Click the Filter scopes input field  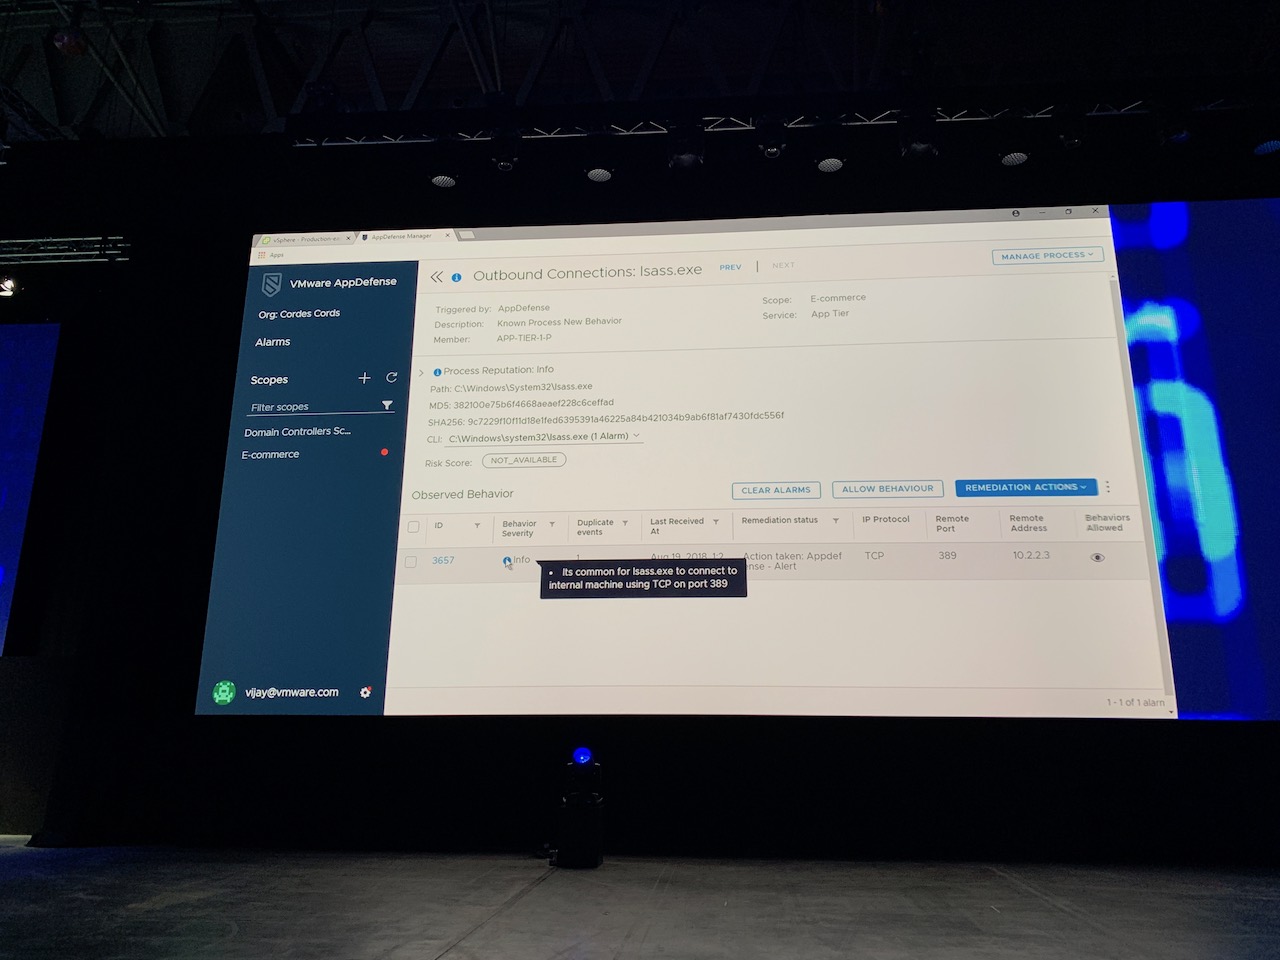(310, 407)
